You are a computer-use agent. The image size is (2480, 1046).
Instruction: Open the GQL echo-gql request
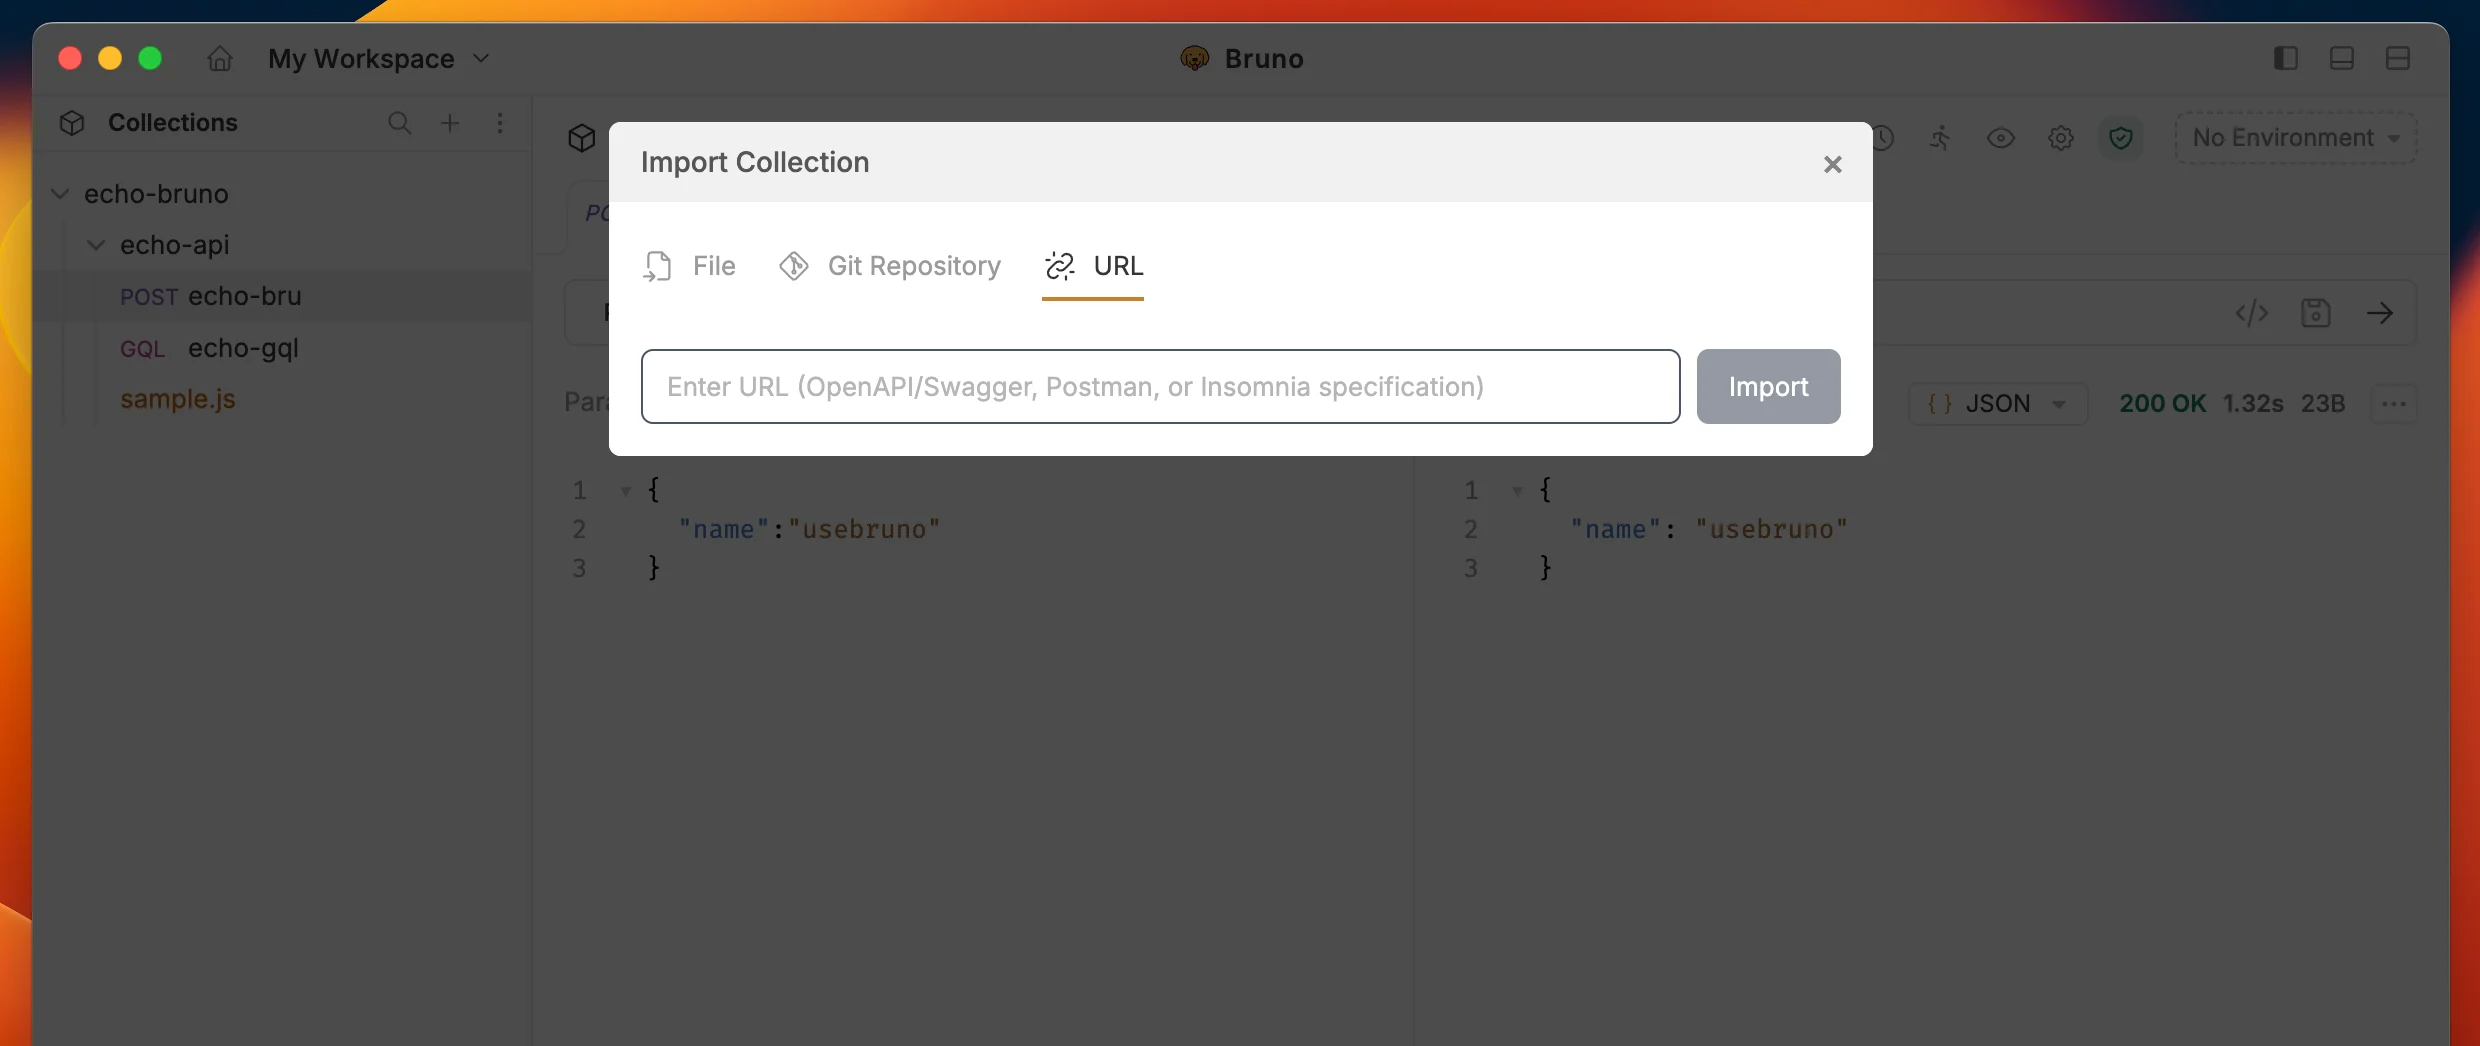[282, 348]
